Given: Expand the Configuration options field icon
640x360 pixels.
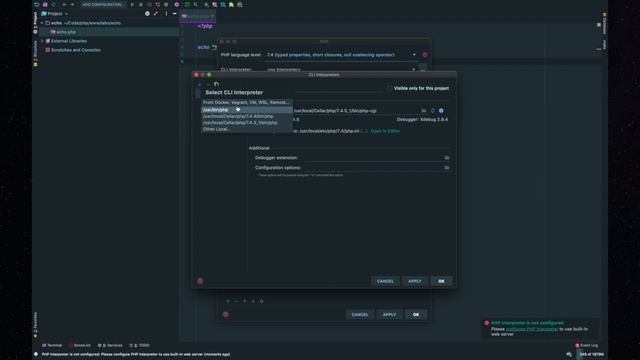Looking at the screenshot, I should coord(447,168).
